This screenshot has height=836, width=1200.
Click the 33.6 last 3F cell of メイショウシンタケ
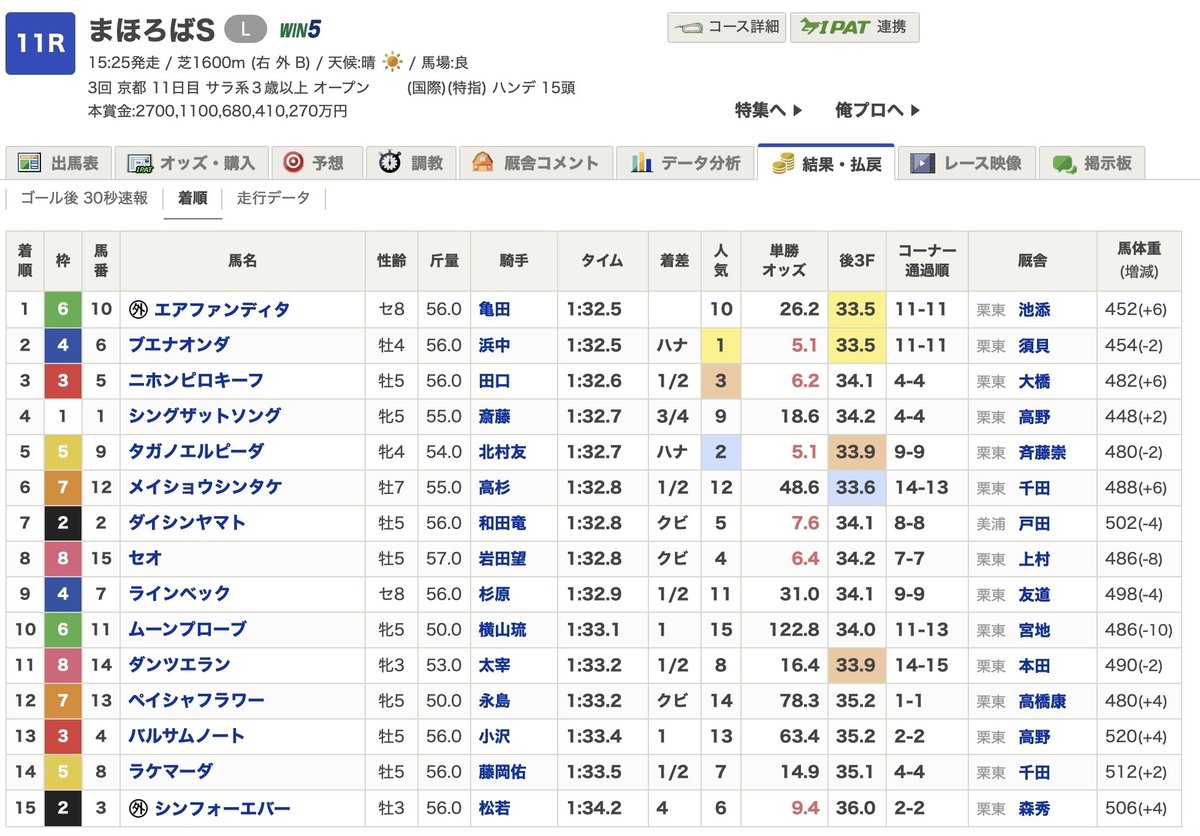pyautogui.click(x=855, y=487)
